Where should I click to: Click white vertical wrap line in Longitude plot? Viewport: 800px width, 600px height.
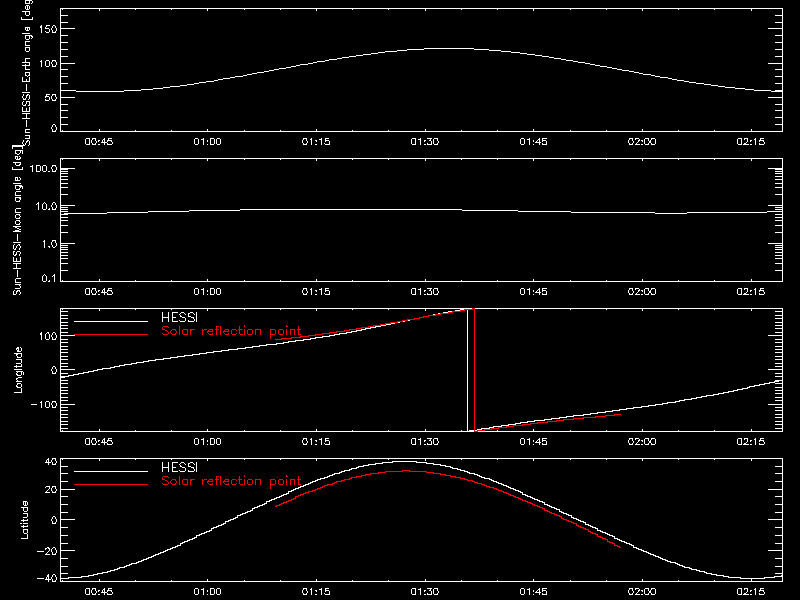[467, 370]
